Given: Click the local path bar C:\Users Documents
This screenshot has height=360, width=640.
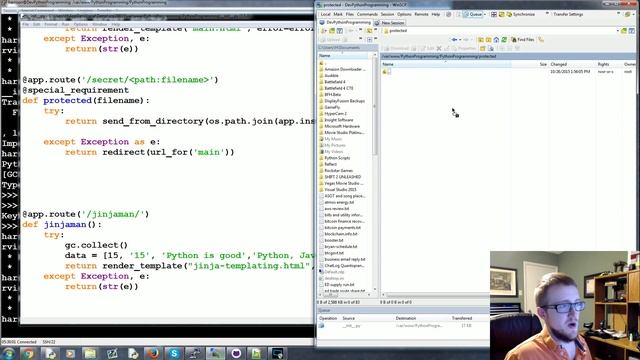Looking at the screenshot, I should click(x=347, y=48).
